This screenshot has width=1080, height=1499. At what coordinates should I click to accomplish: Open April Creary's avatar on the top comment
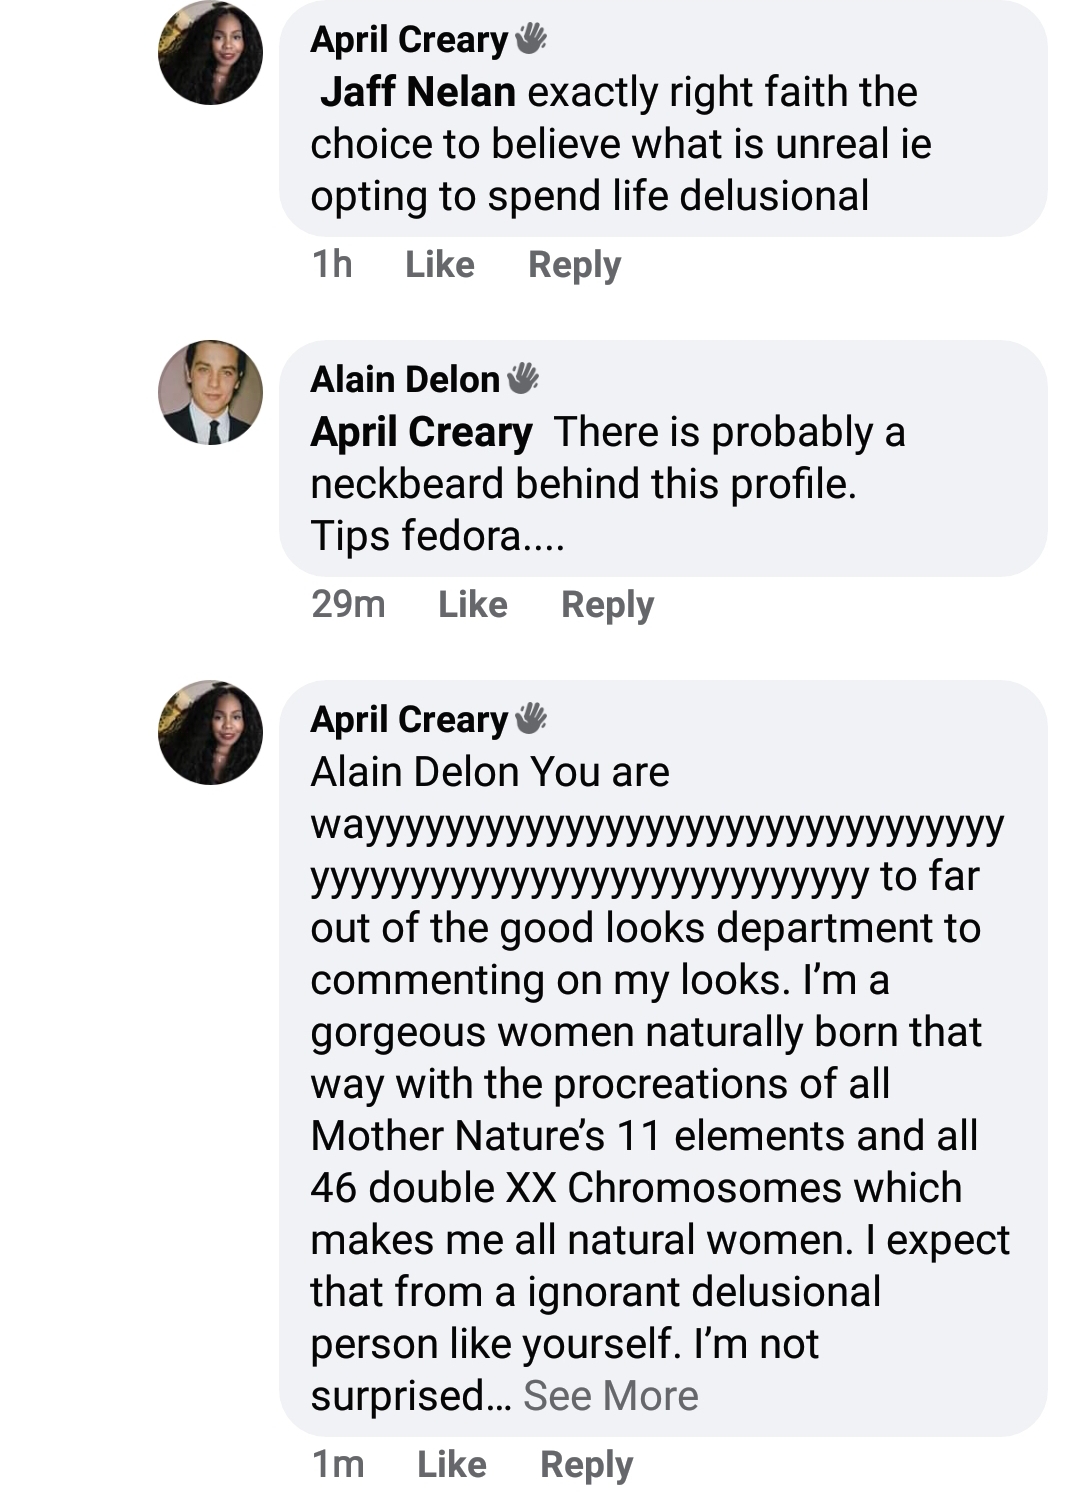[x=210, y=52]
